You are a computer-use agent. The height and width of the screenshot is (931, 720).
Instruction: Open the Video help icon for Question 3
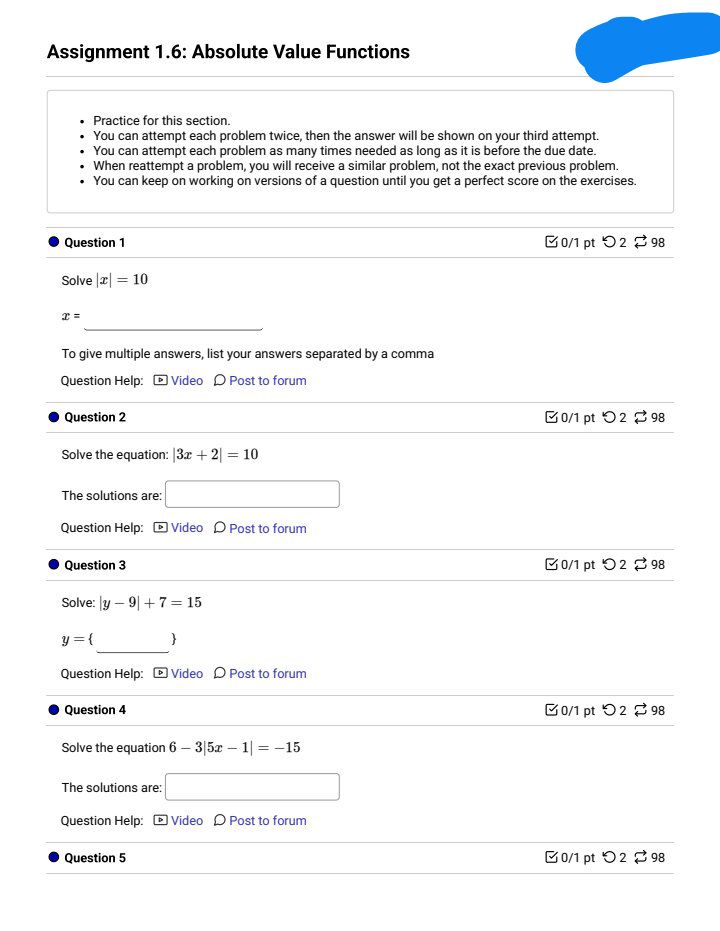coord(163,673)
